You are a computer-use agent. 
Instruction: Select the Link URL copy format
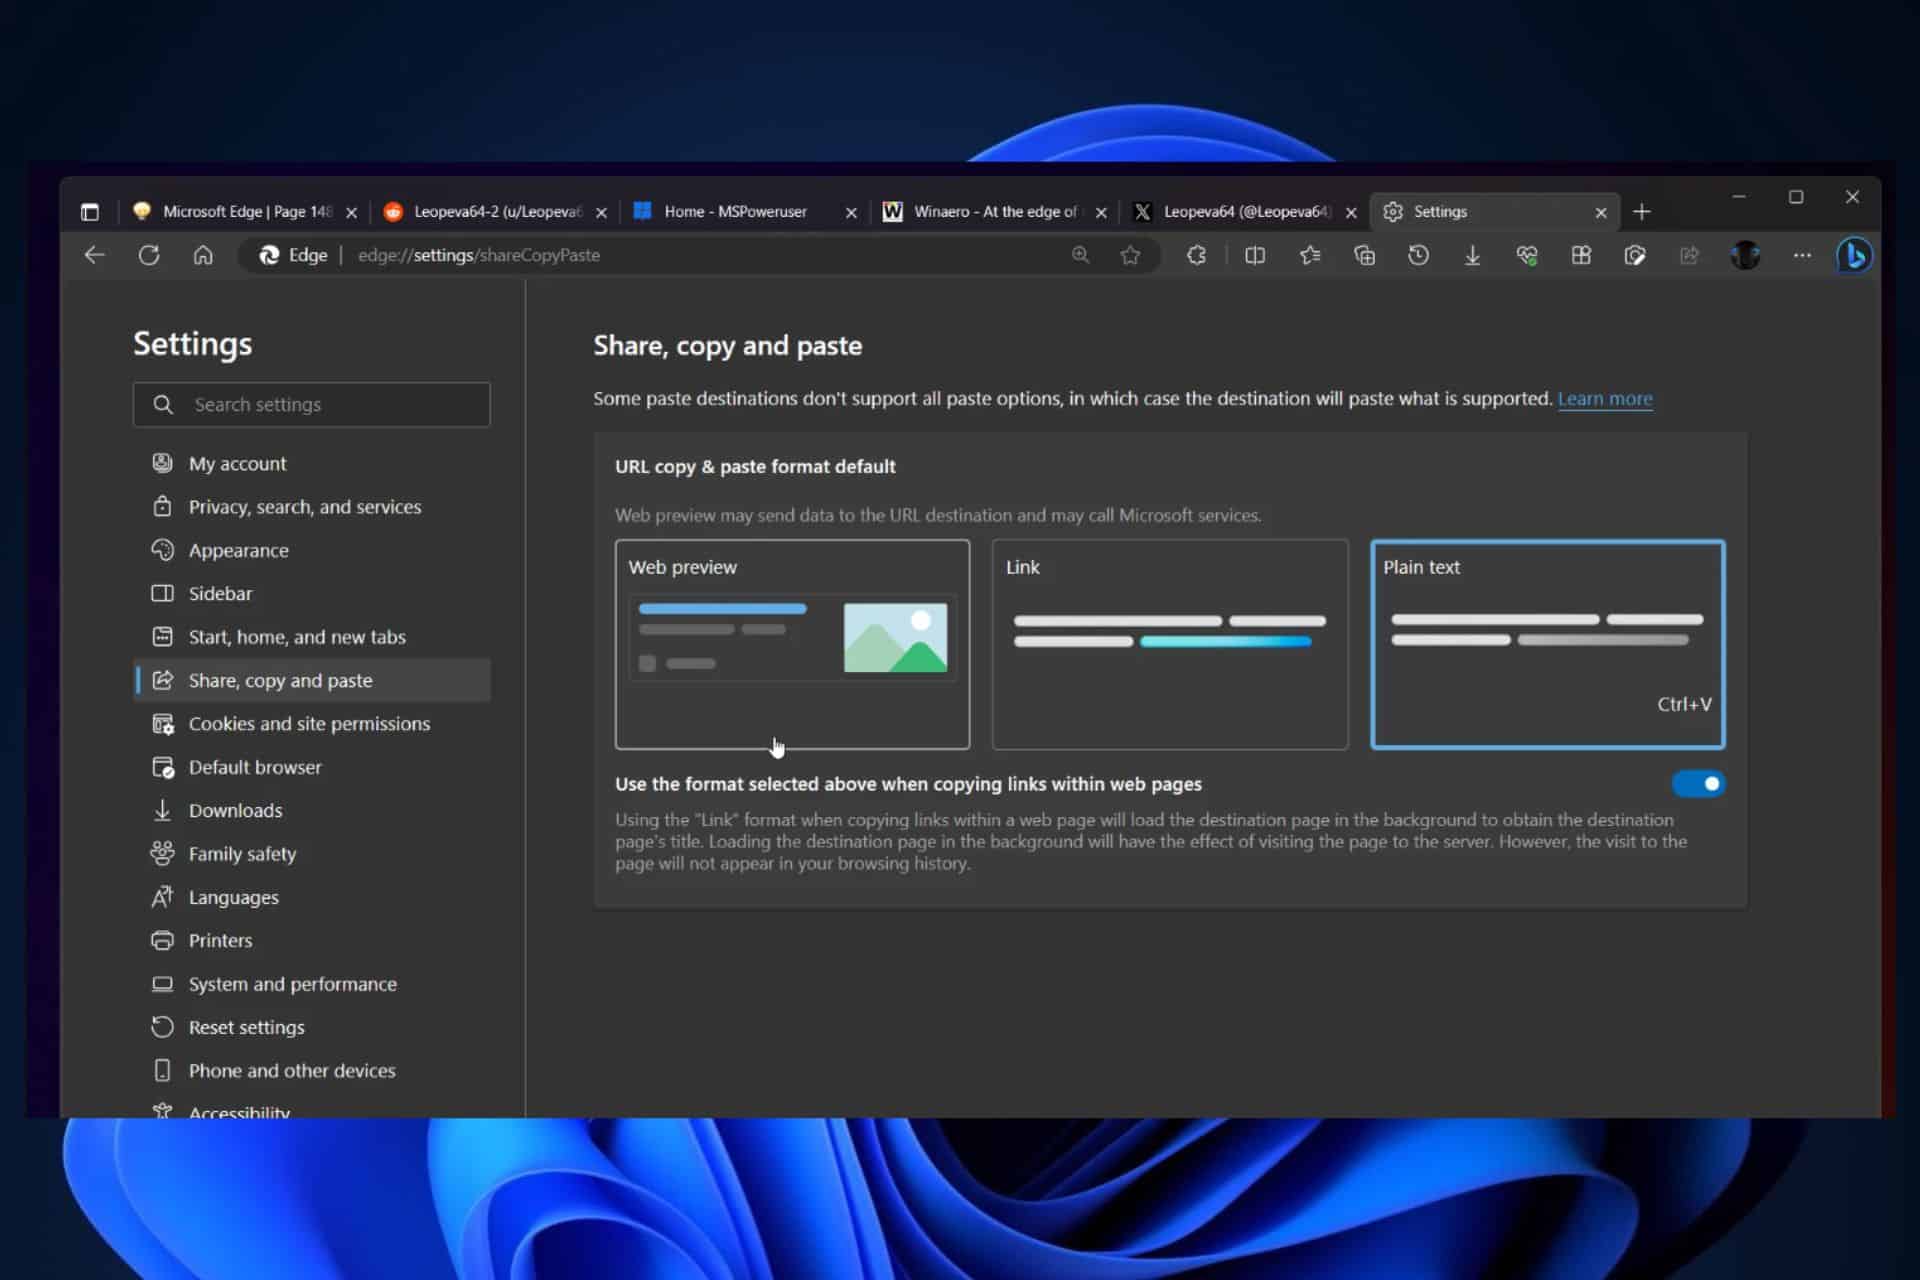1170,641
